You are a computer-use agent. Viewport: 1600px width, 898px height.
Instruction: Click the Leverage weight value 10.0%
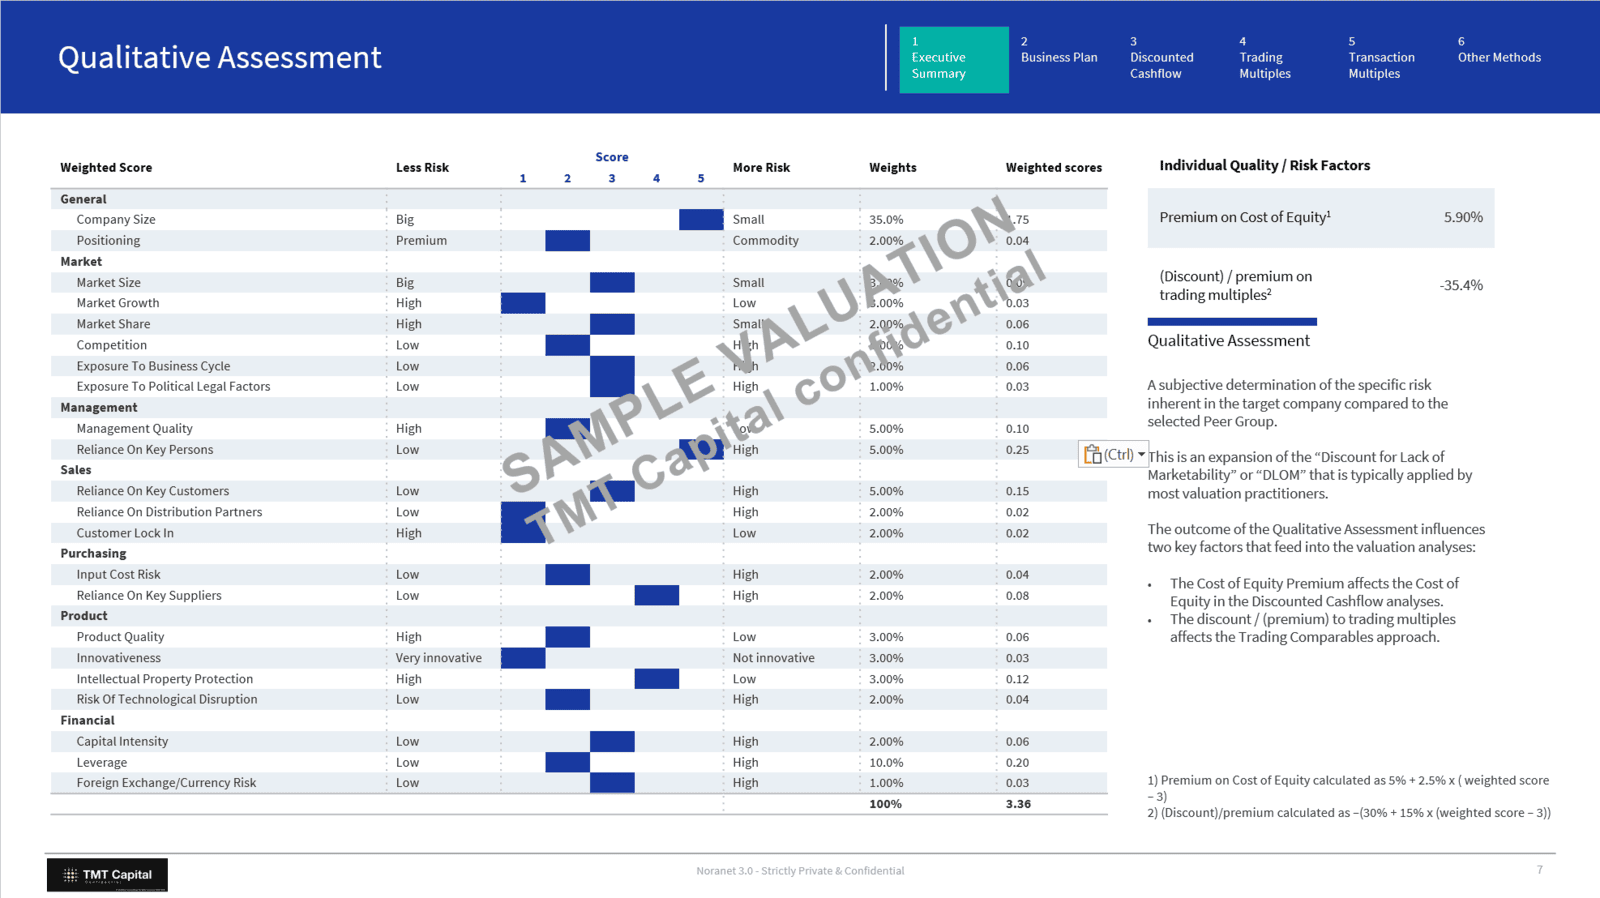click(x=886, y=763)
